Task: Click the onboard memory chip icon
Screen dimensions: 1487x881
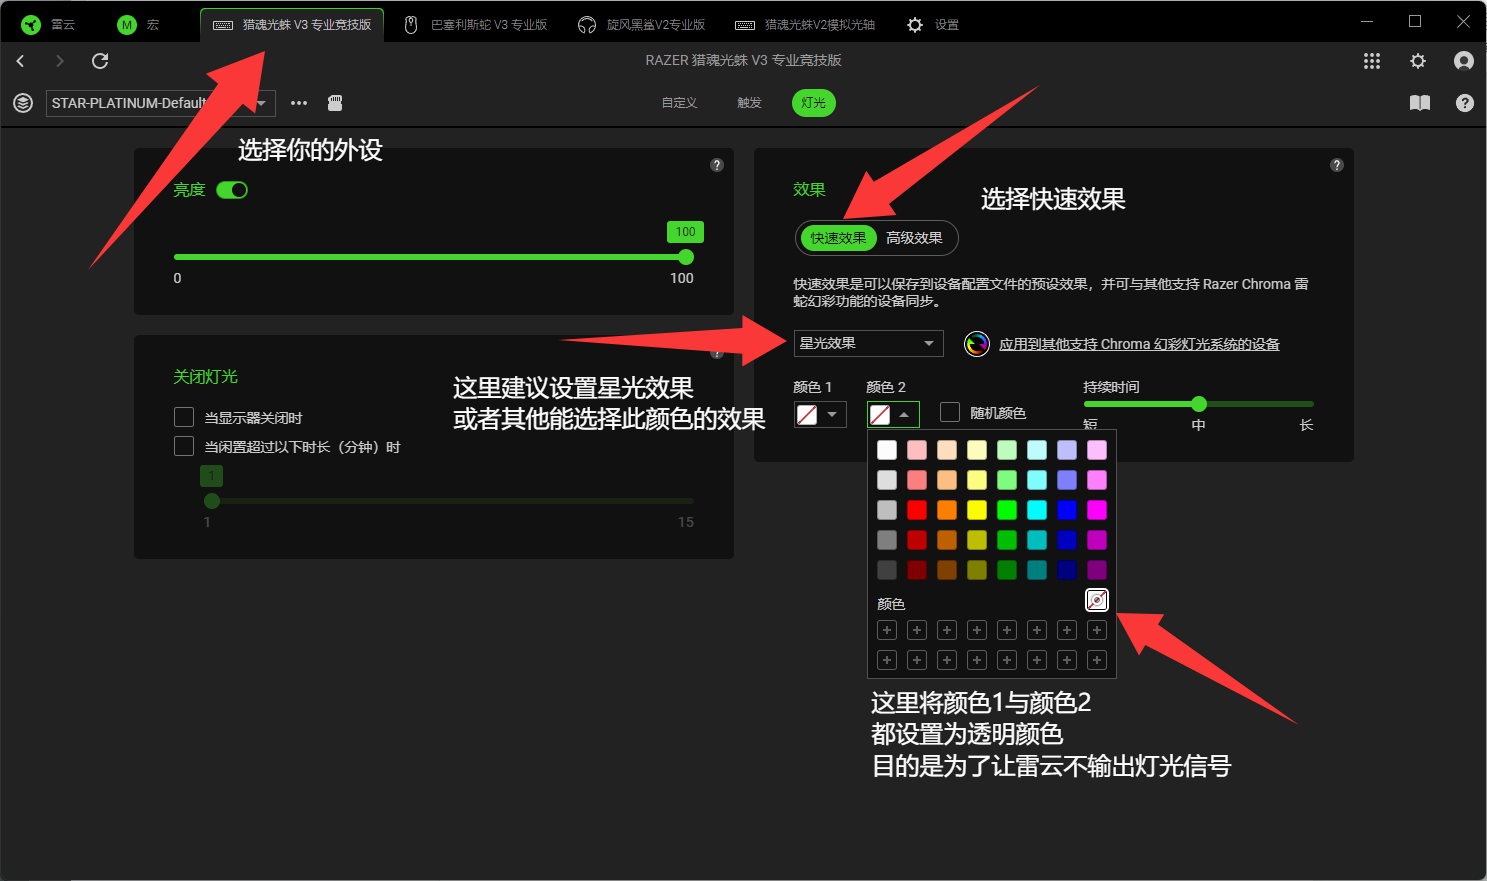Action: click(335, 103)
